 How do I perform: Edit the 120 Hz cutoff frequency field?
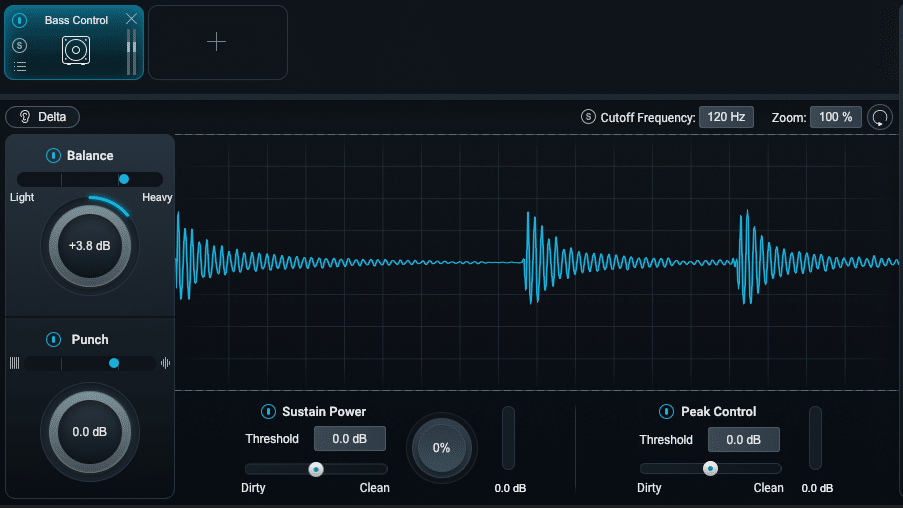(726, 117)
